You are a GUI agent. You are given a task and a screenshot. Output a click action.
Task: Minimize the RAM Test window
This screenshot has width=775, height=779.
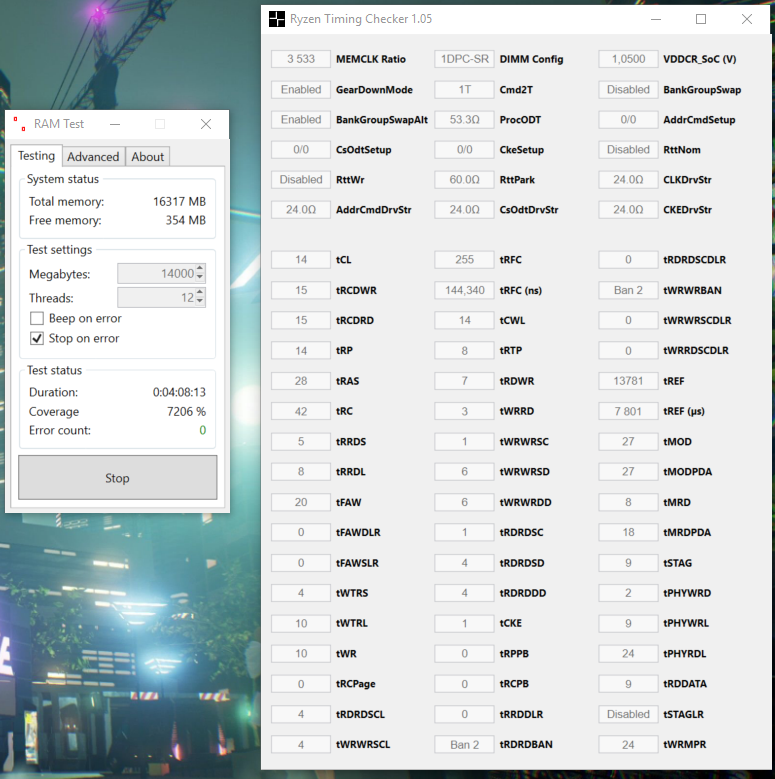[x=115, y=124]
